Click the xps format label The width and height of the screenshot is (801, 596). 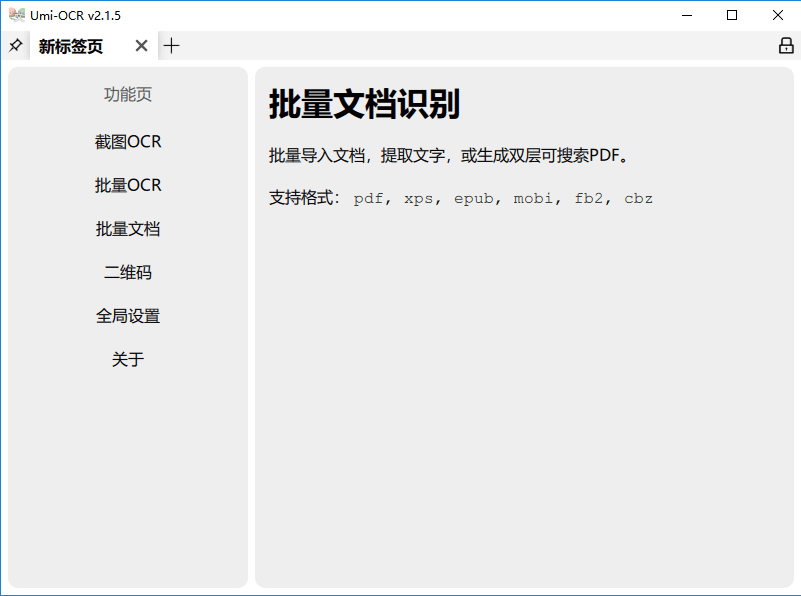click(419, 198)
